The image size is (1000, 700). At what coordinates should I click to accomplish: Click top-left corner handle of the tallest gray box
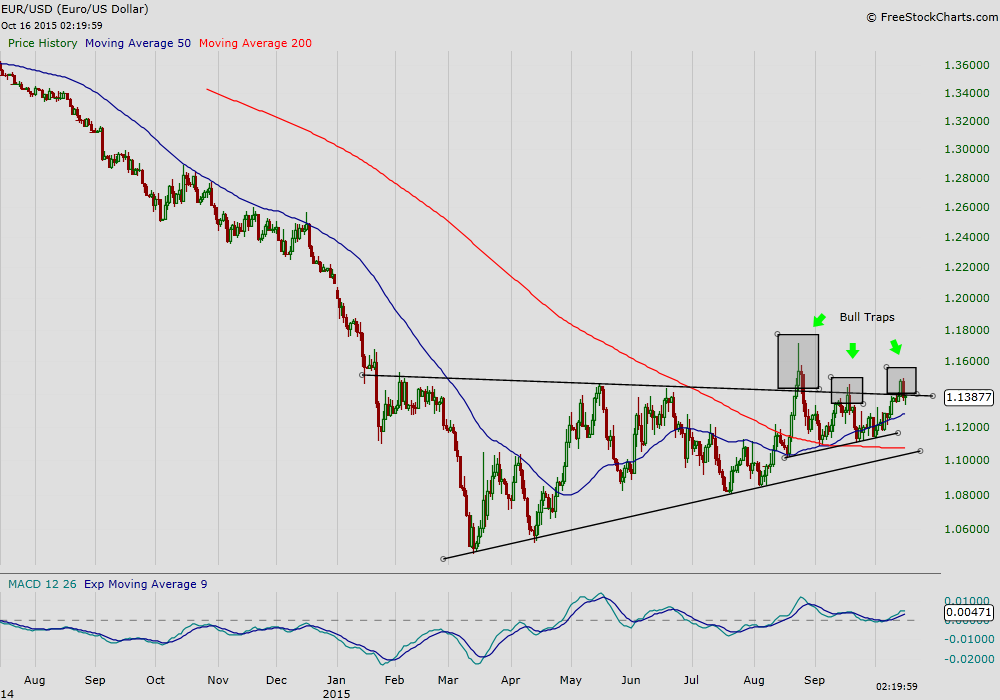point(777,333)
